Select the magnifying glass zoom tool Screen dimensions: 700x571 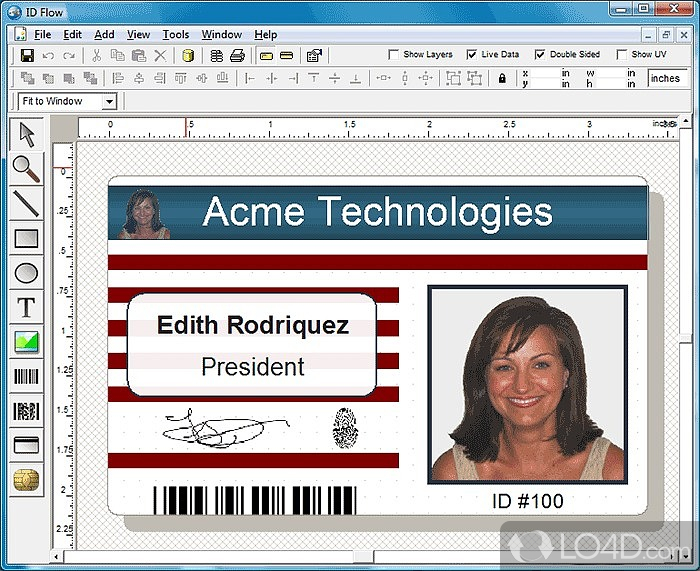(x=26, y=169)
